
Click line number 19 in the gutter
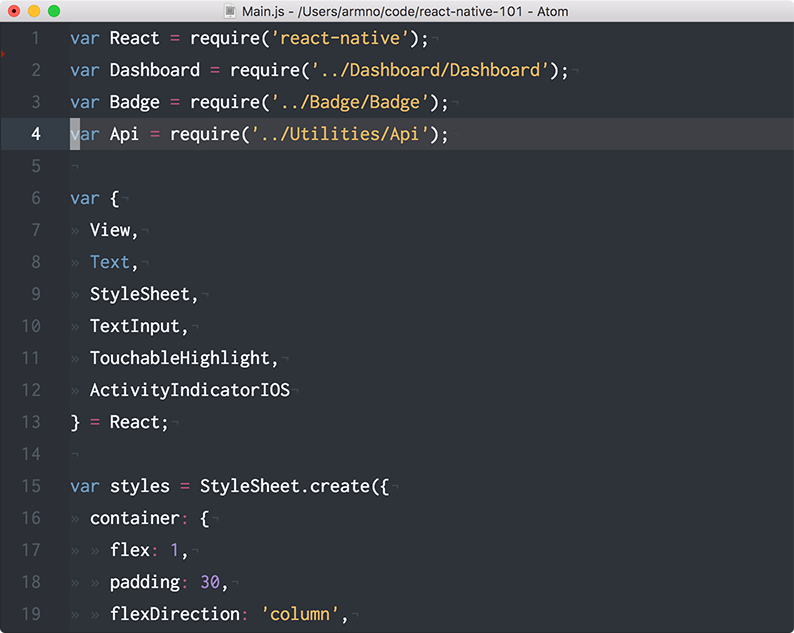click(x=31, y=614)
